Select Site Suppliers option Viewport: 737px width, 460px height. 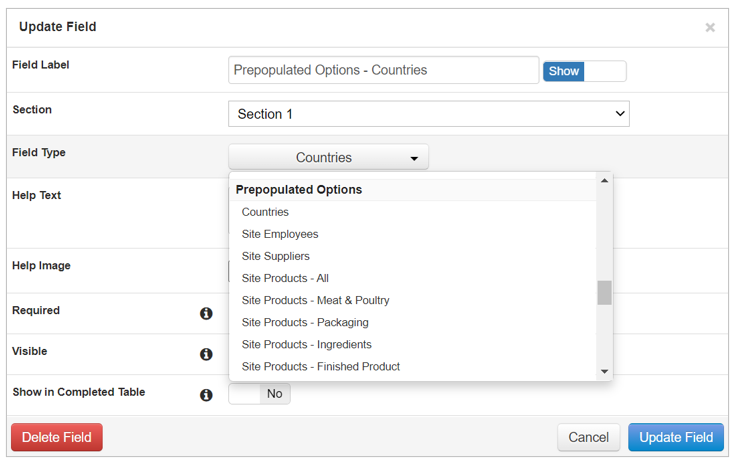tap(276, 256)
